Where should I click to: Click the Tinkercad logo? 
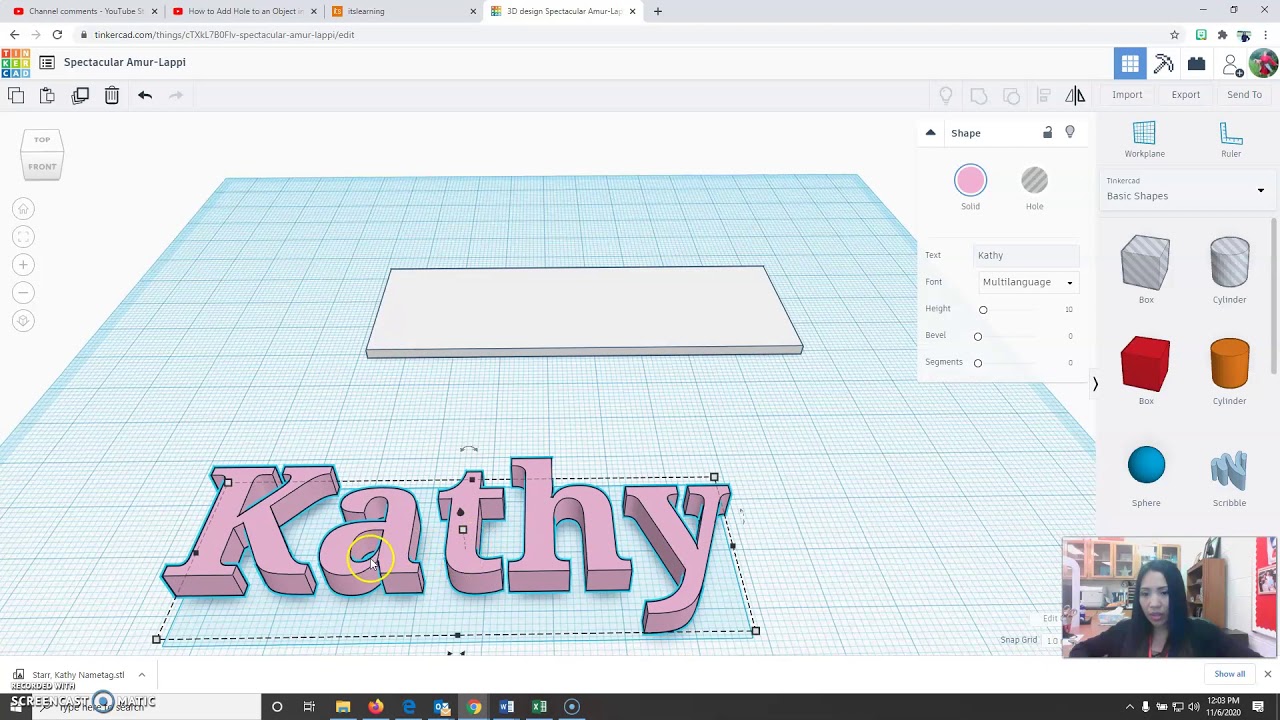(x=15, y=62)
